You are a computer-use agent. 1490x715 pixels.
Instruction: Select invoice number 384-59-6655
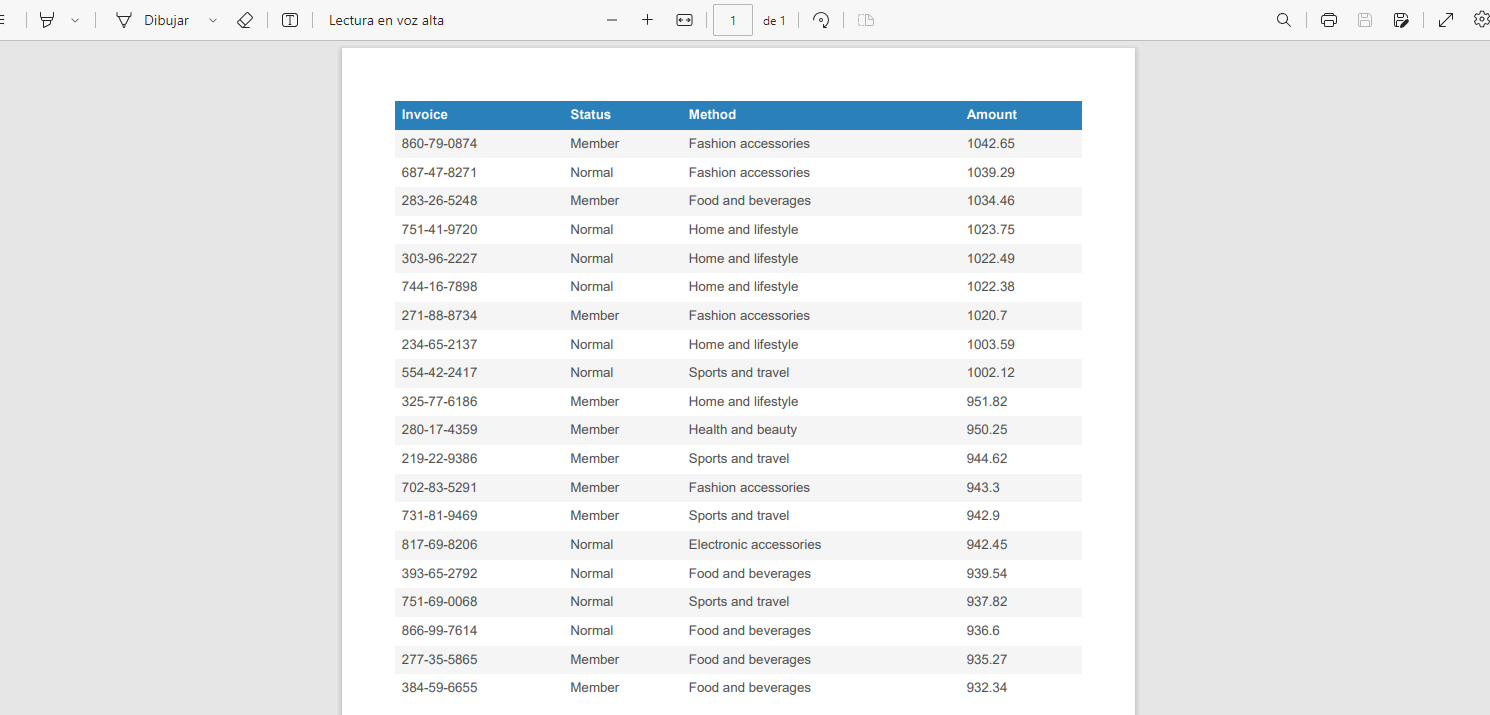(x=439, y=688)
